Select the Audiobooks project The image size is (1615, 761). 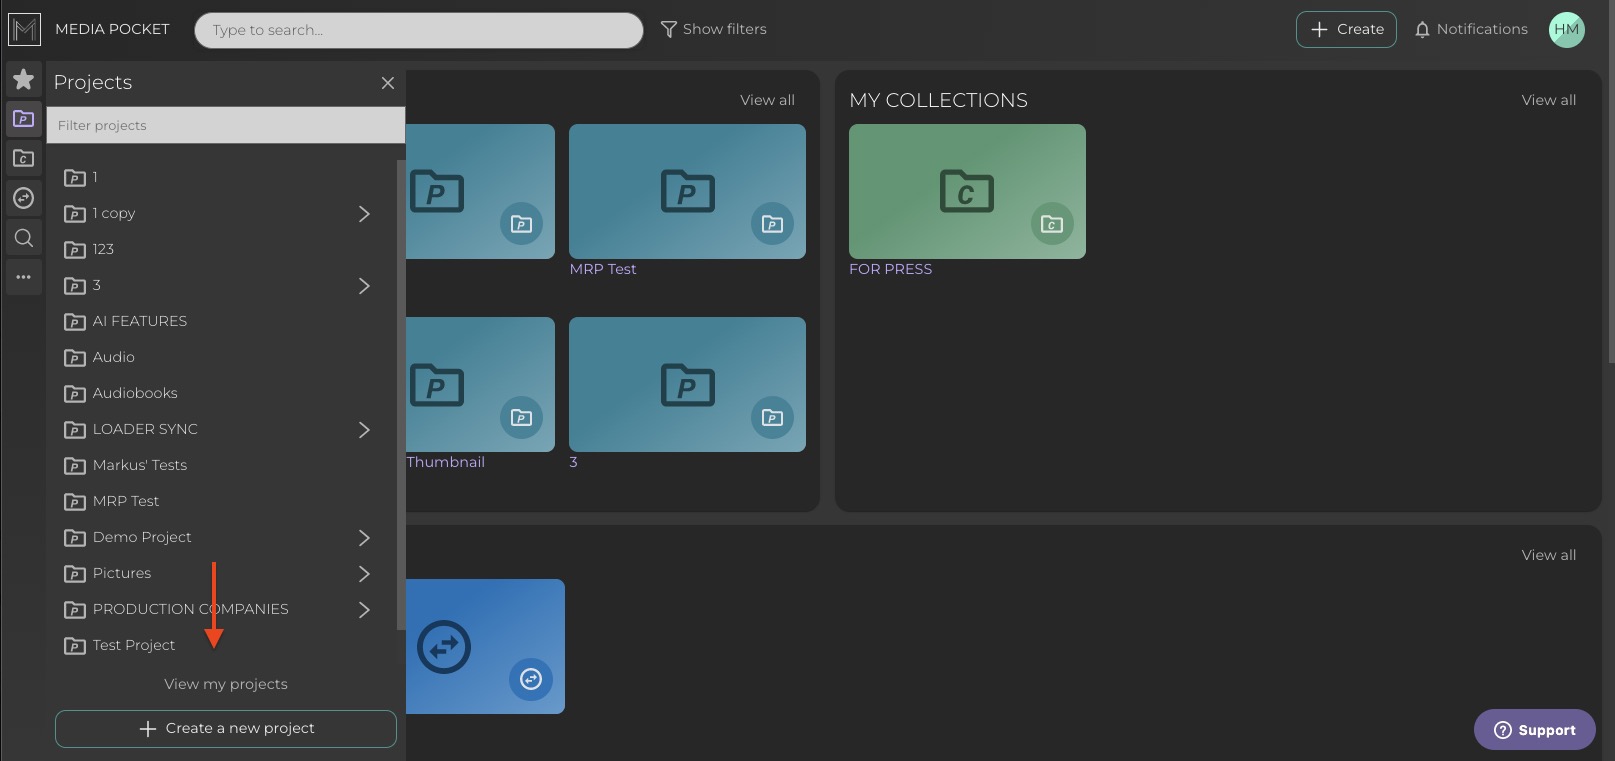click(134, 393)
